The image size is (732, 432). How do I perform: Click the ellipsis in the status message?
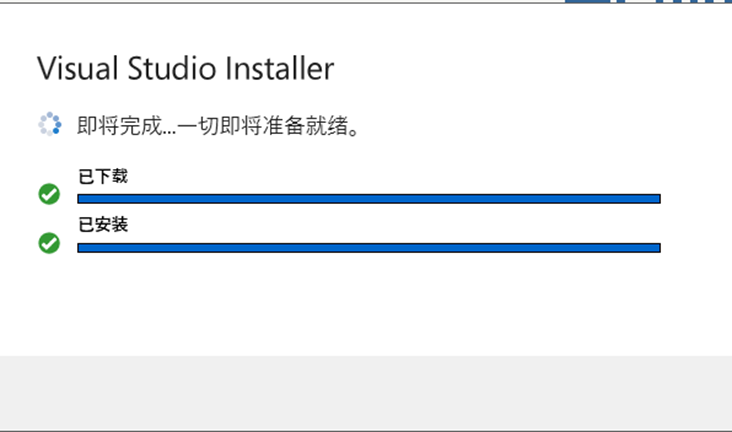click(x=169, y=133)
